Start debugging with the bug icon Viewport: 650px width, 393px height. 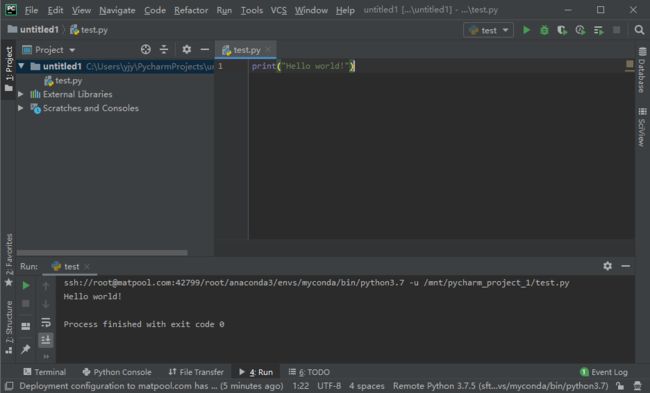pyautogui.click(x=544, y=30)
